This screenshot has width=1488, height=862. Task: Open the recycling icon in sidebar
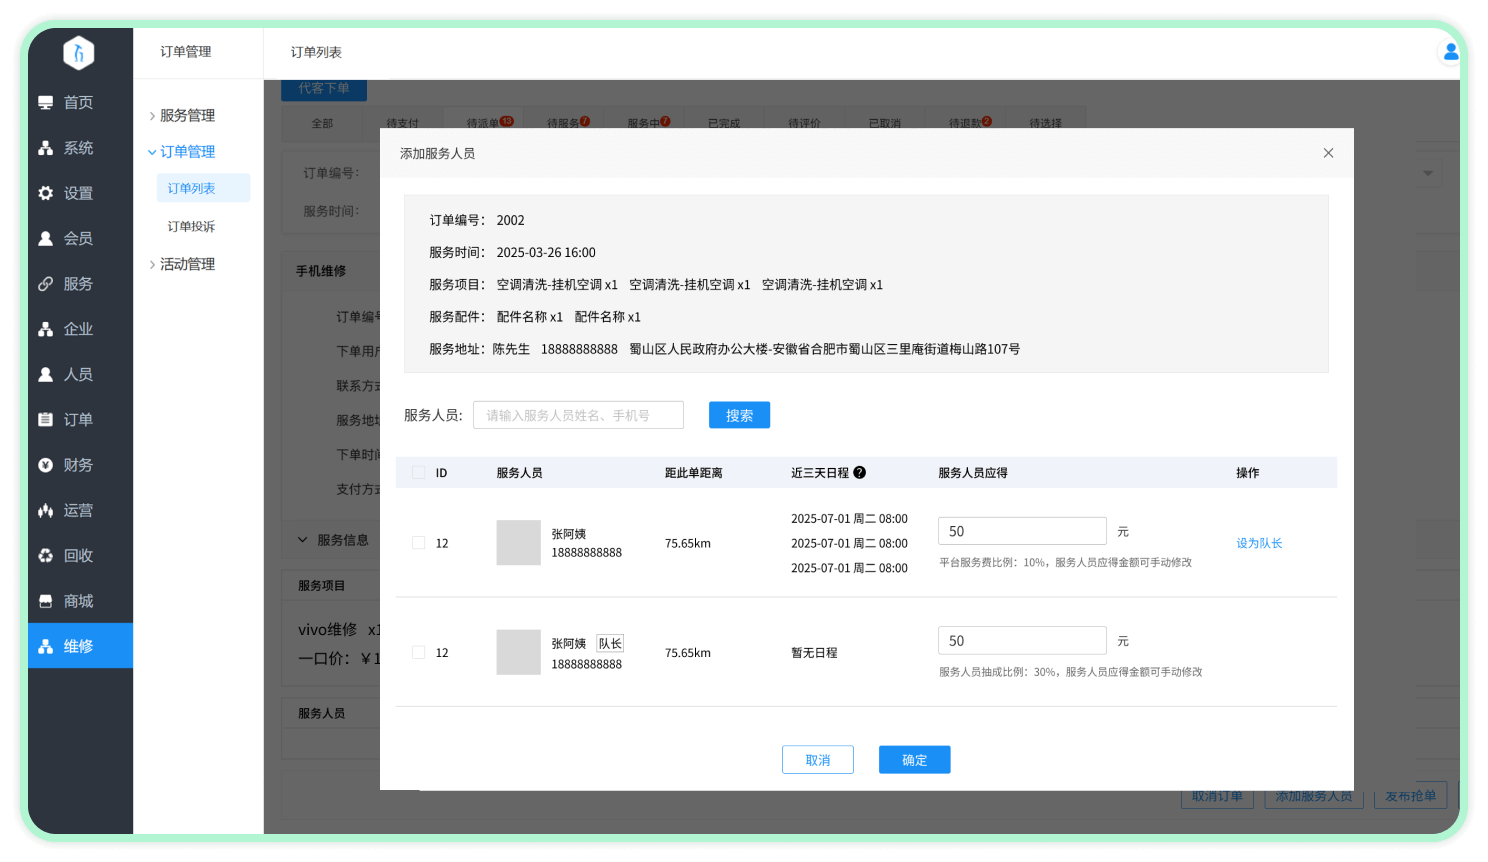[46, 556]
